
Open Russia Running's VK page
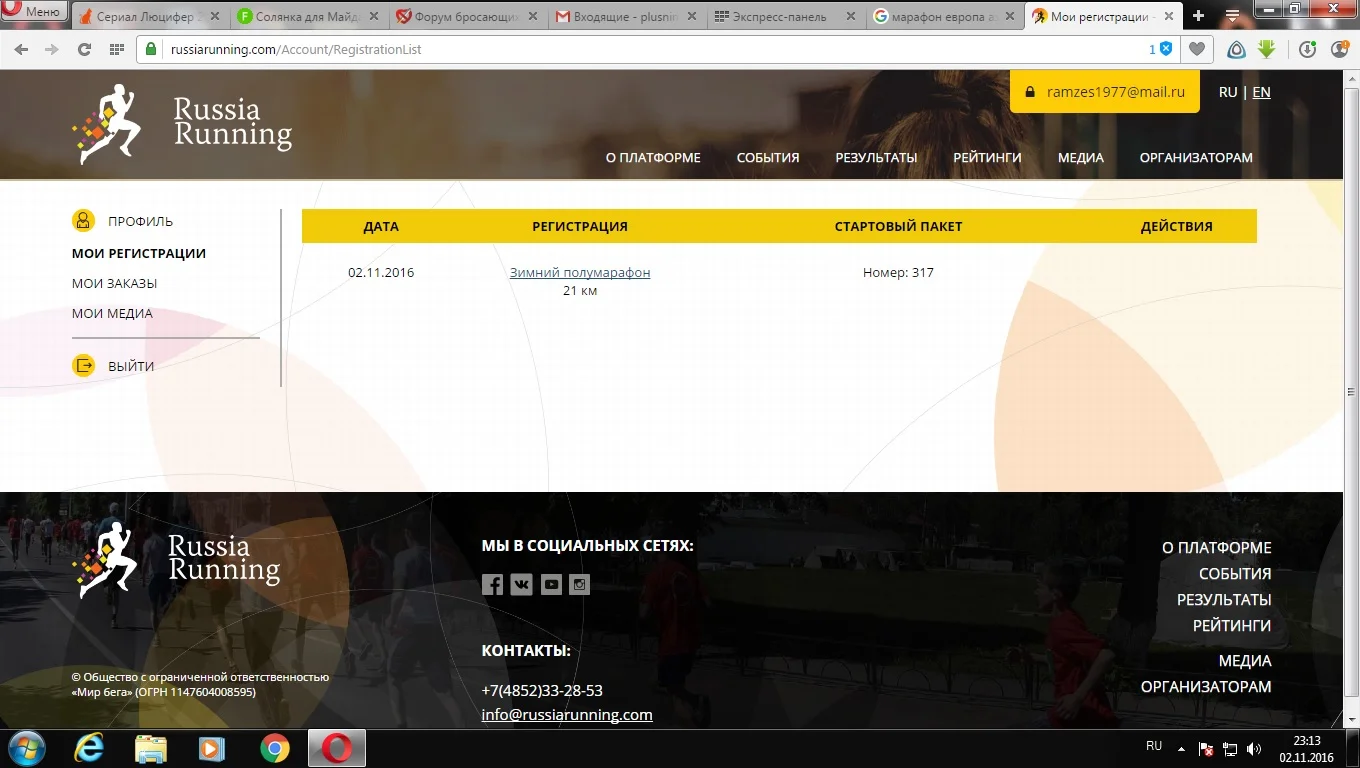pyautogui.click(x=521, y=584)
